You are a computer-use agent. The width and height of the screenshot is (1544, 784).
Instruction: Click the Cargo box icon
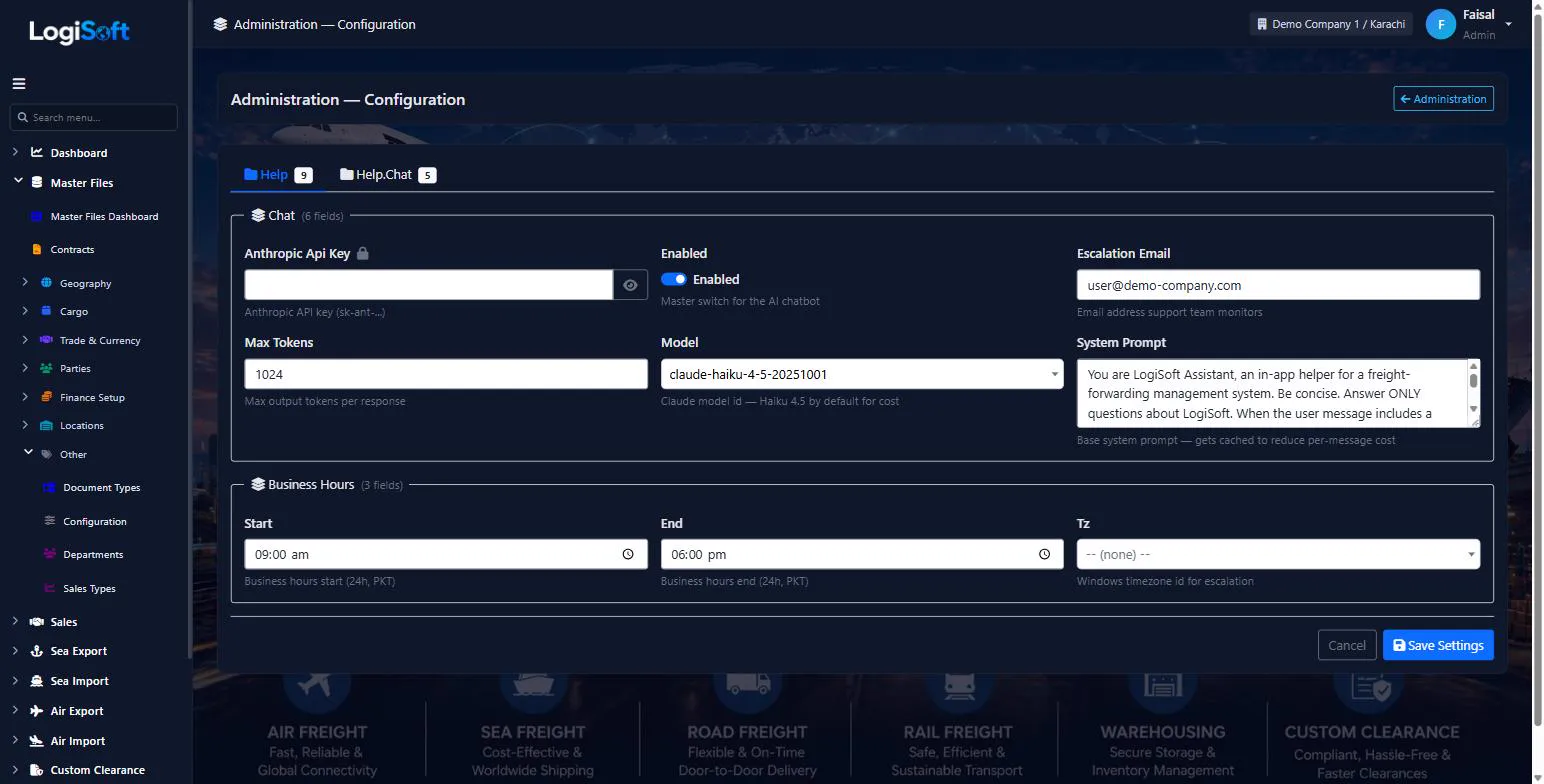(46, 311)
